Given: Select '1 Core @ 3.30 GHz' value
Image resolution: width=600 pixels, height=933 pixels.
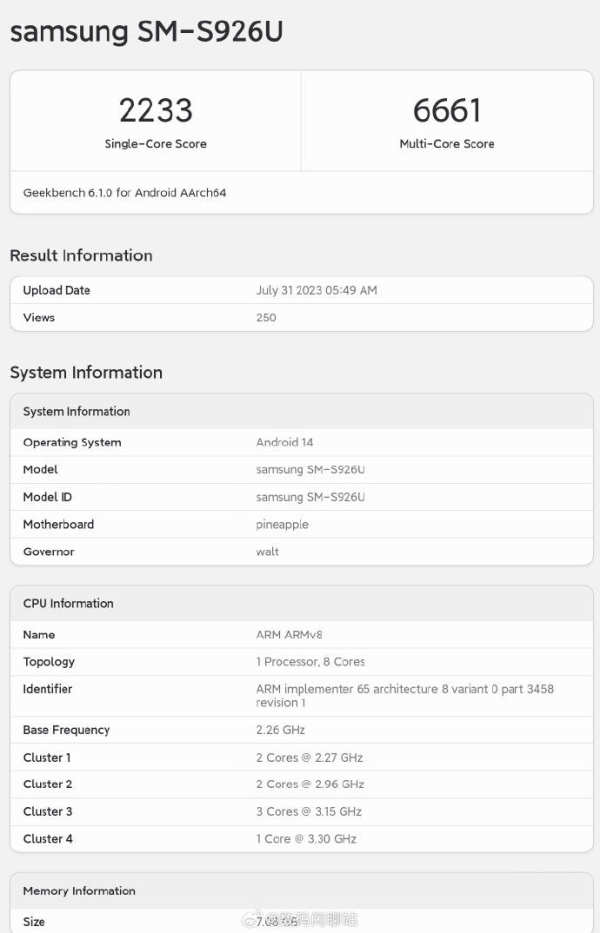Looking at the screenshot, I should coord(307,839).
